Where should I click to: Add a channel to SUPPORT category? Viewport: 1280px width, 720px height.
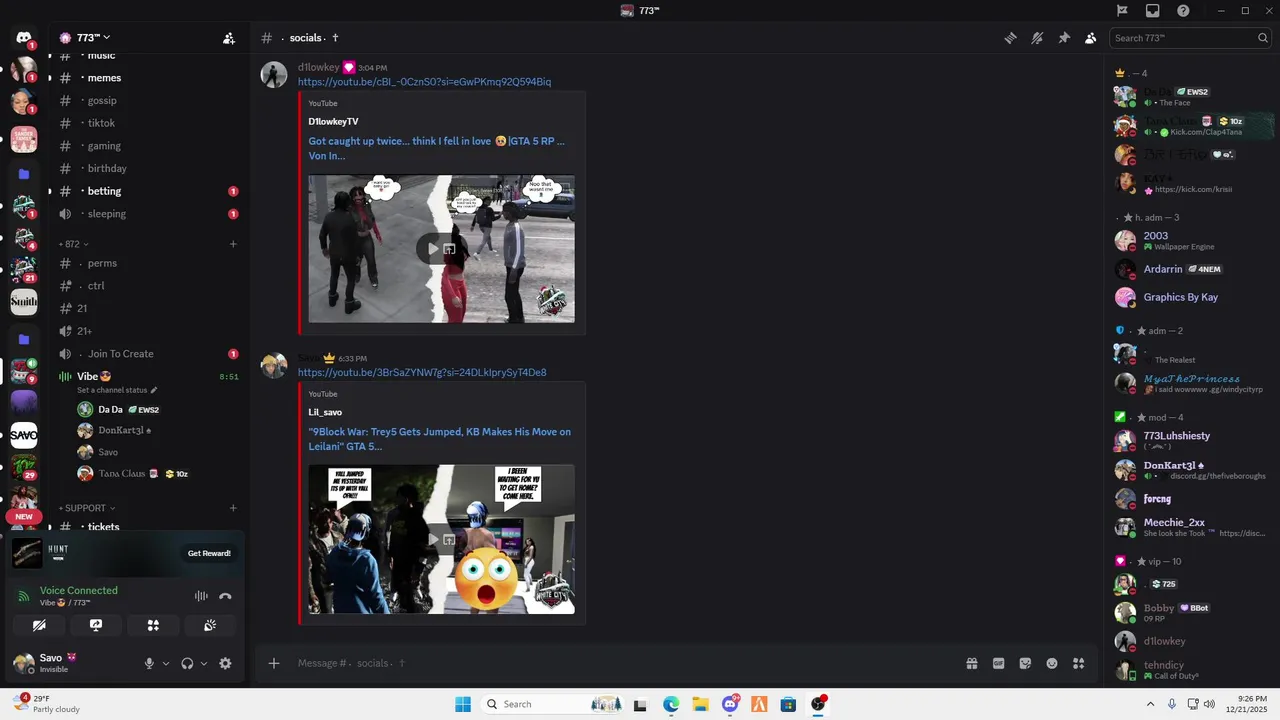(233, 508)
